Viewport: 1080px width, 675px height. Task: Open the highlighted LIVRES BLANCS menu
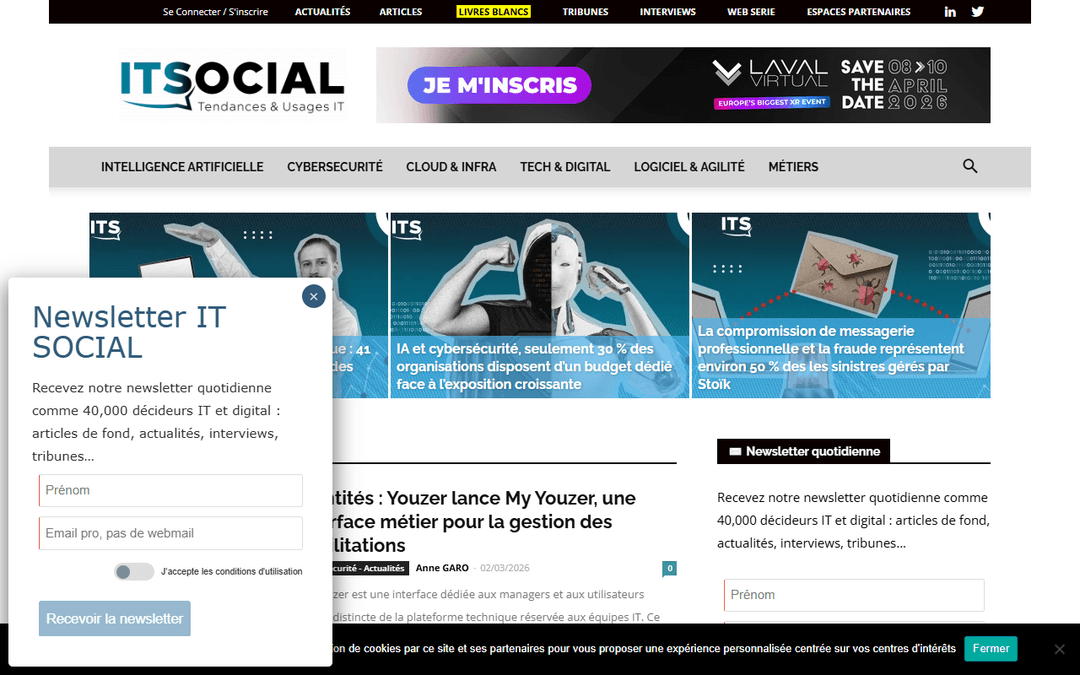(x=494, y=12)
